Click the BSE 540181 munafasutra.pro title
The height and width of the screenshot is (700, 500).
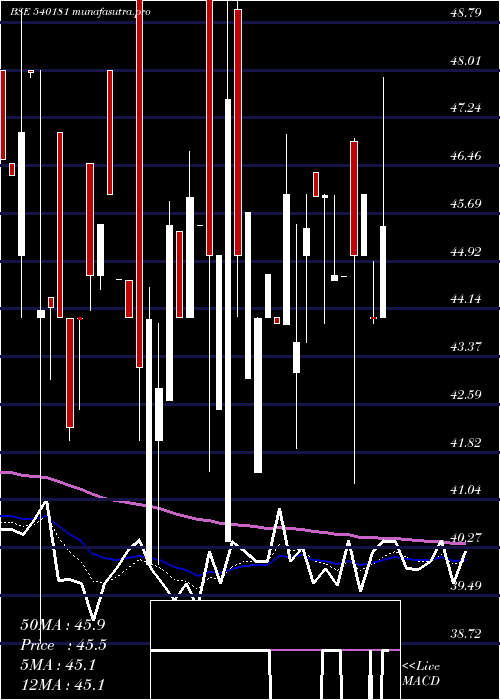[x=80, y=12]
